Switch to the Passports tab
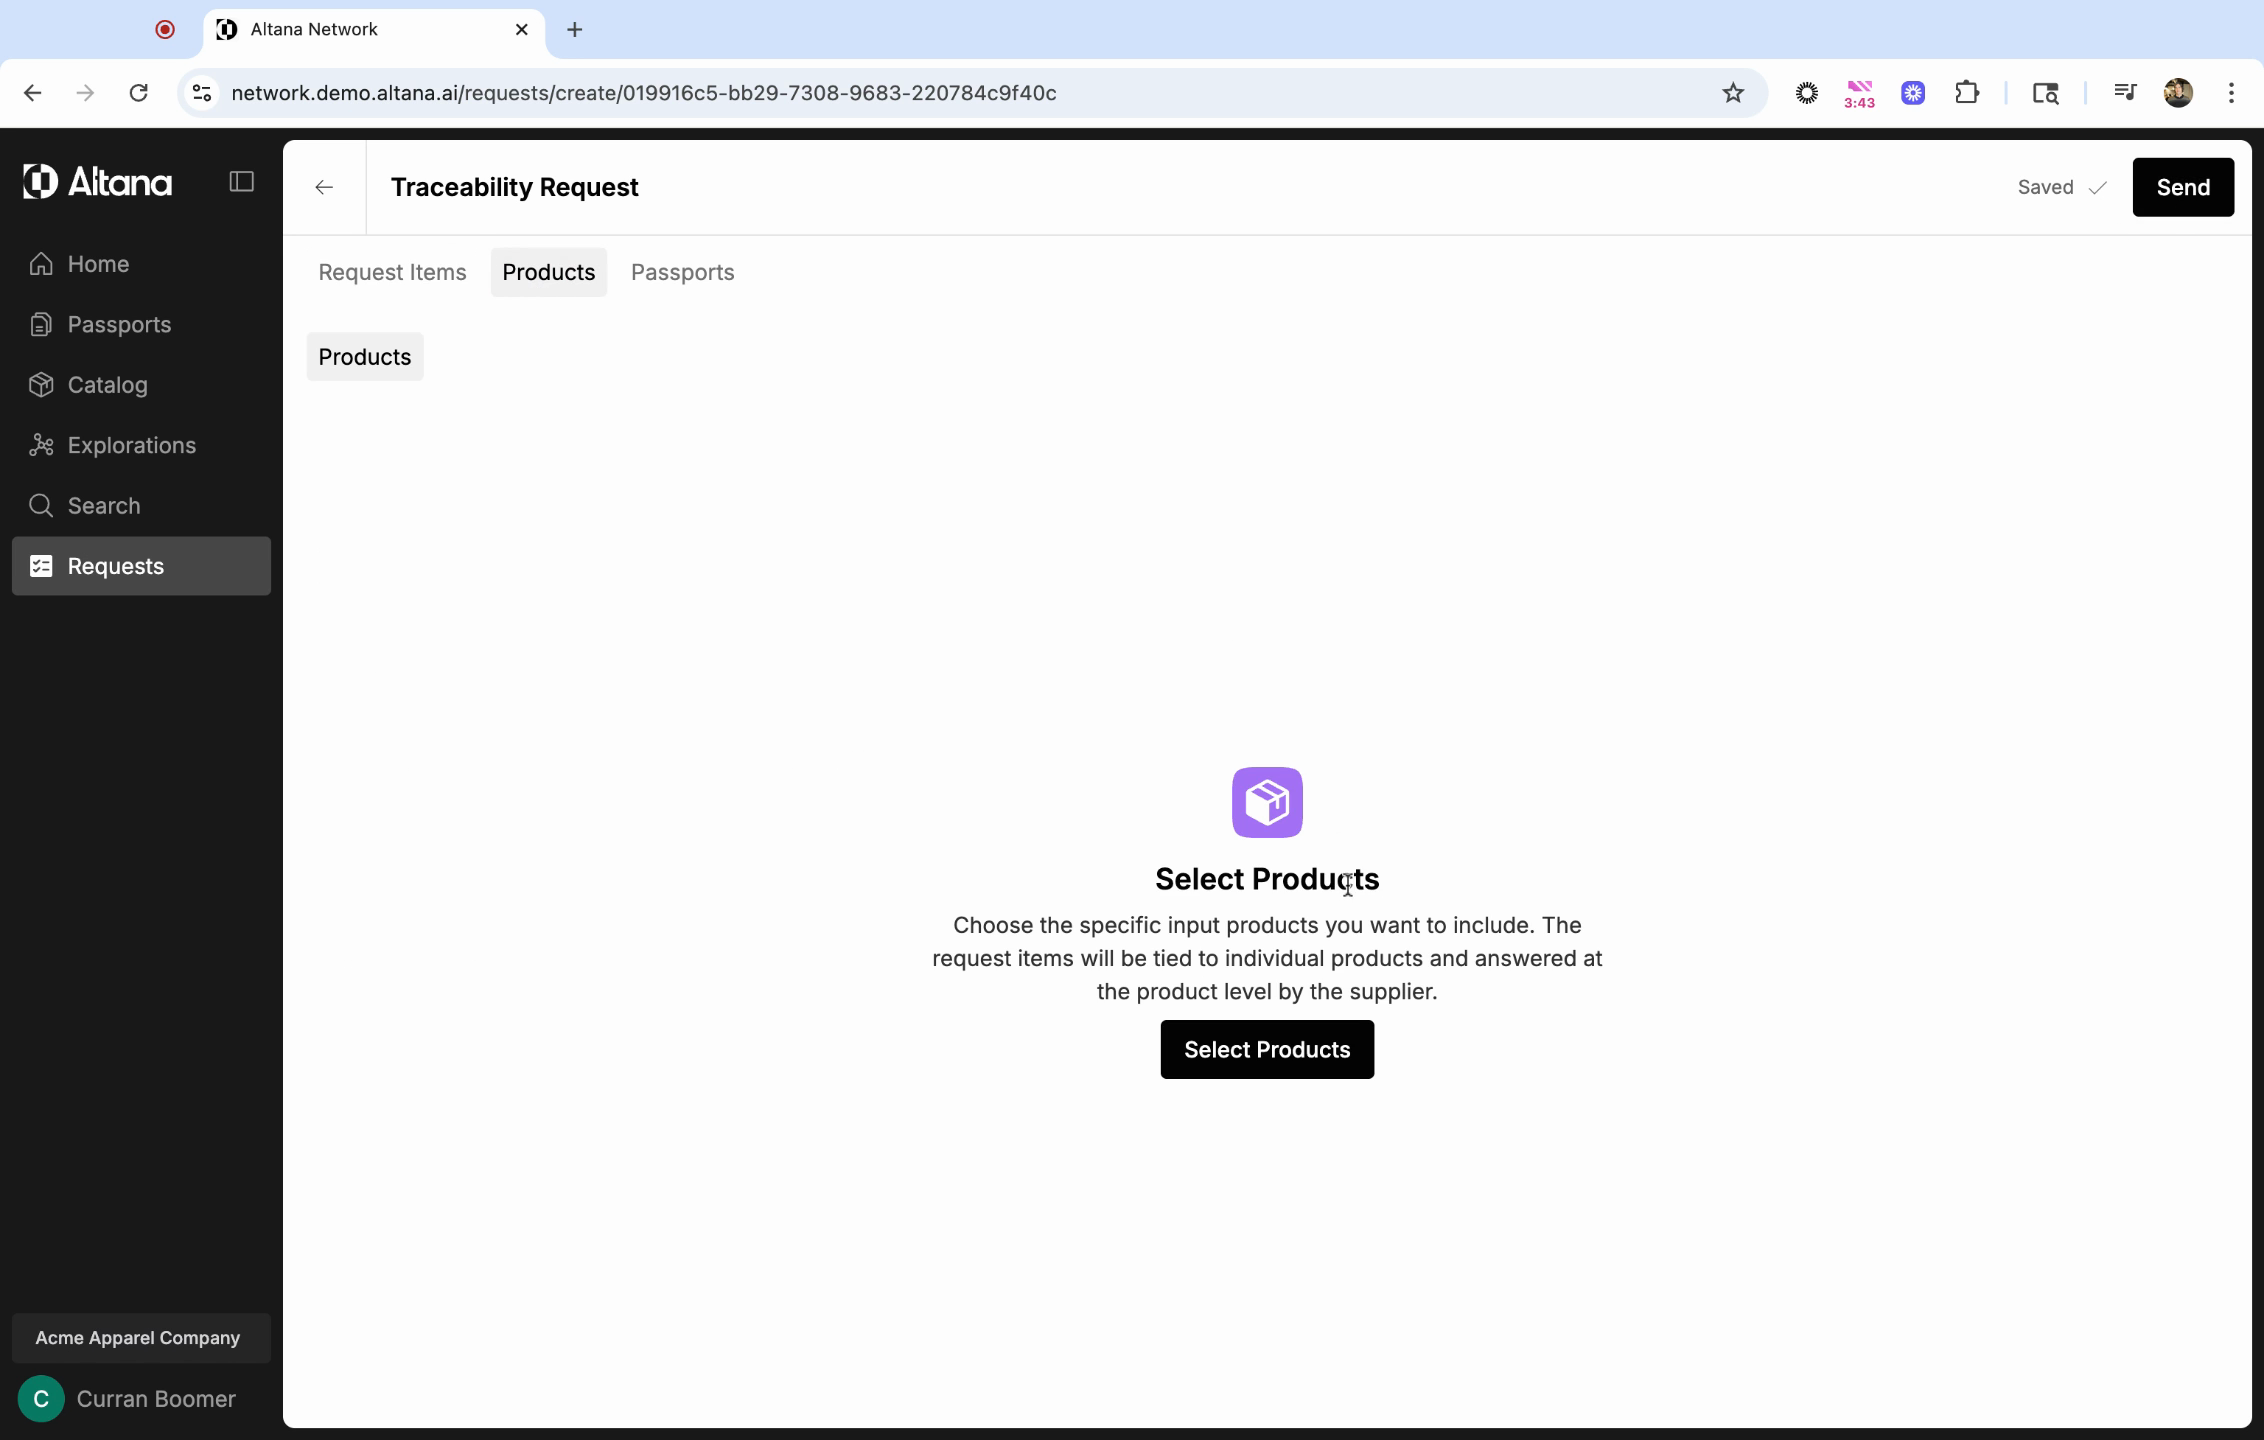This screenshot has width=2264, height=1440. (x=682, y=273)
